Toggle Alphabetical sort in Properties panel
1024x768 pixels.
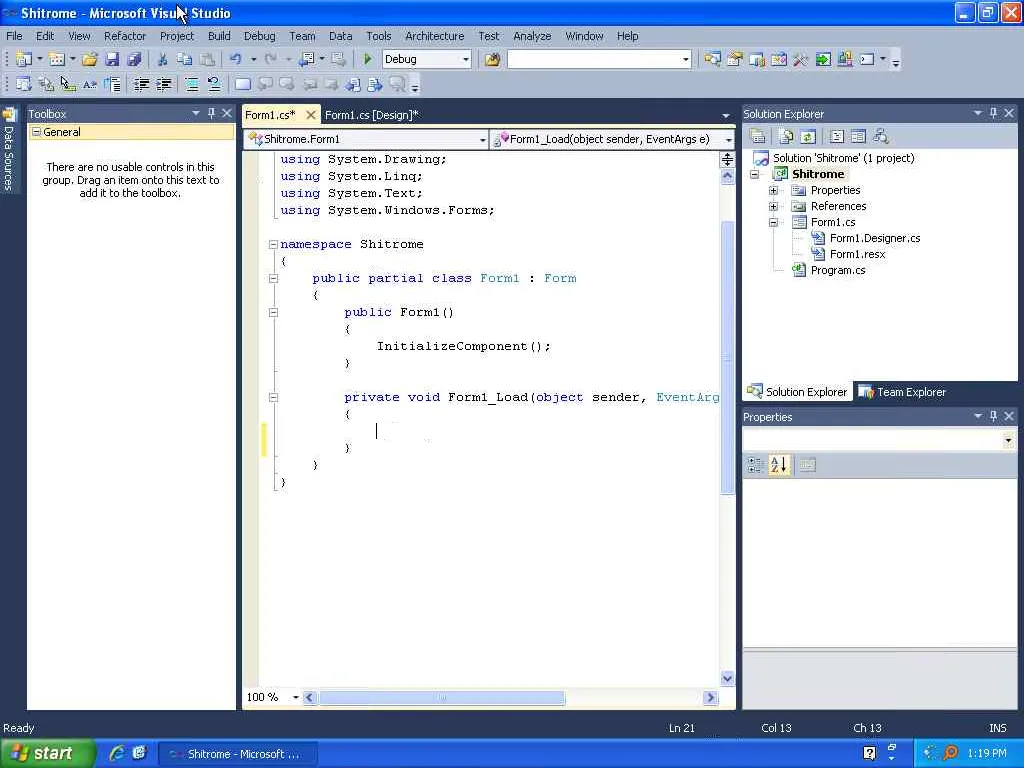click(779, 465)
